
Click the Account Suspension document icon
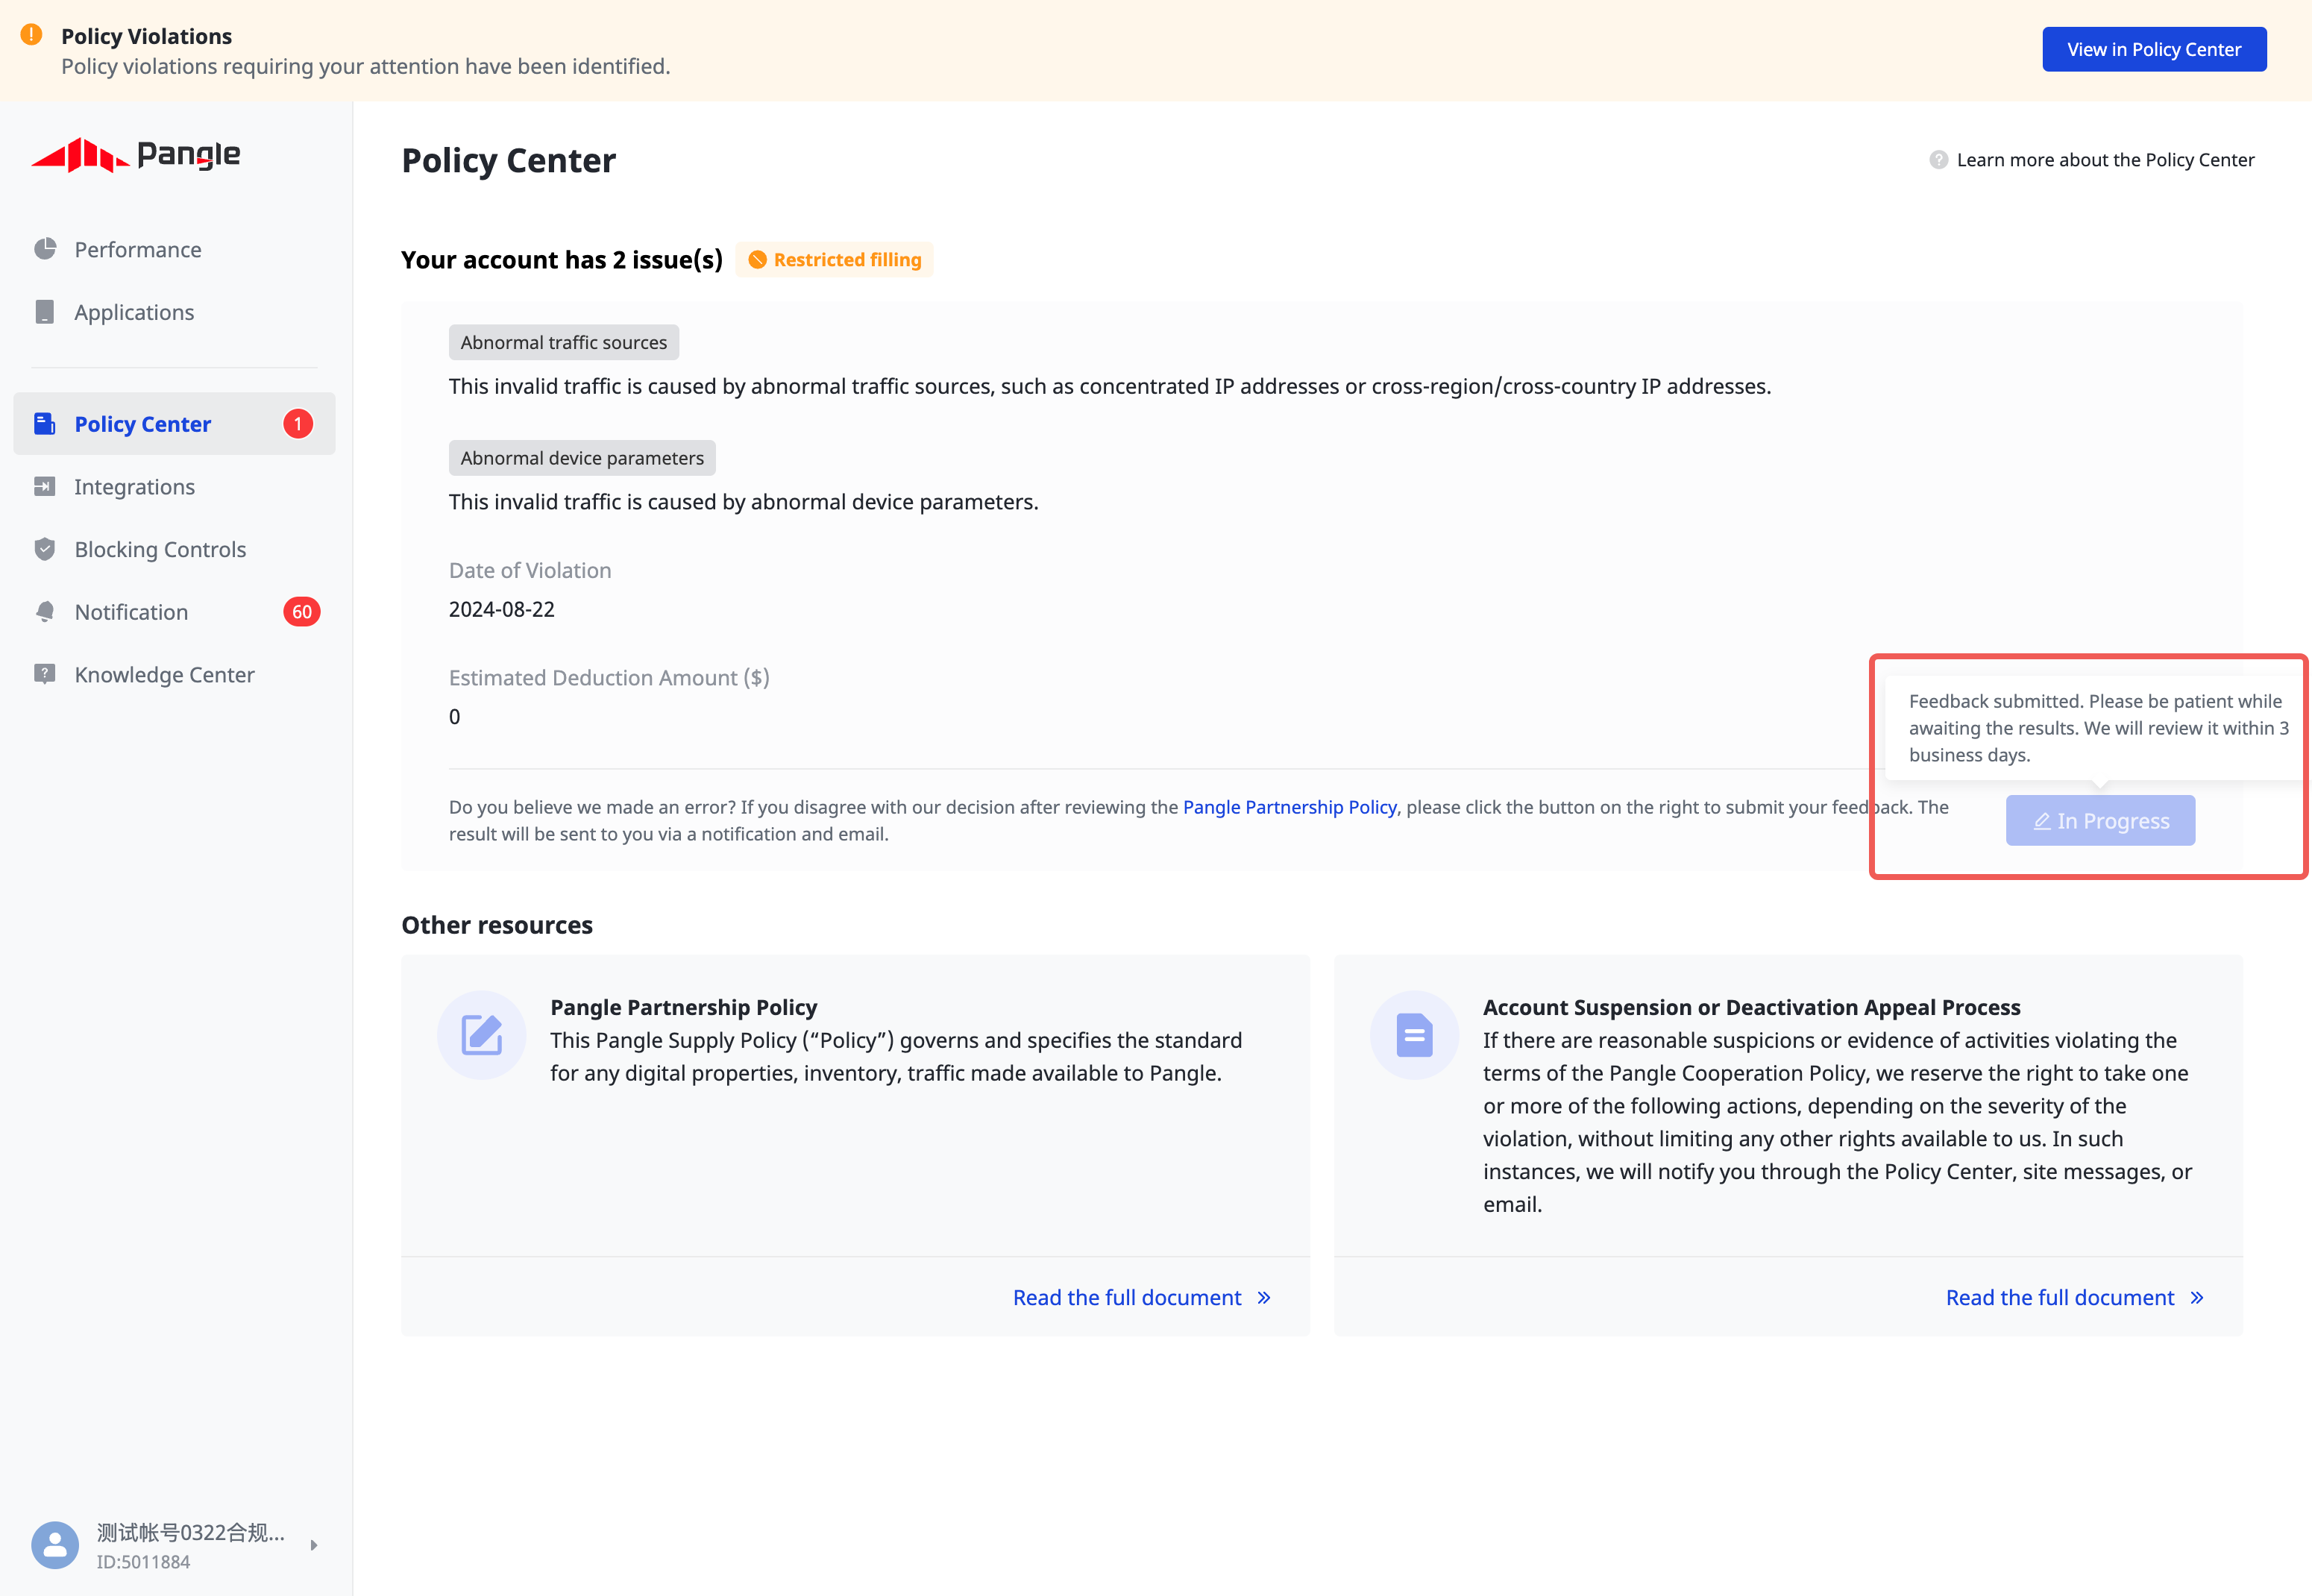click(1415, 1035)
